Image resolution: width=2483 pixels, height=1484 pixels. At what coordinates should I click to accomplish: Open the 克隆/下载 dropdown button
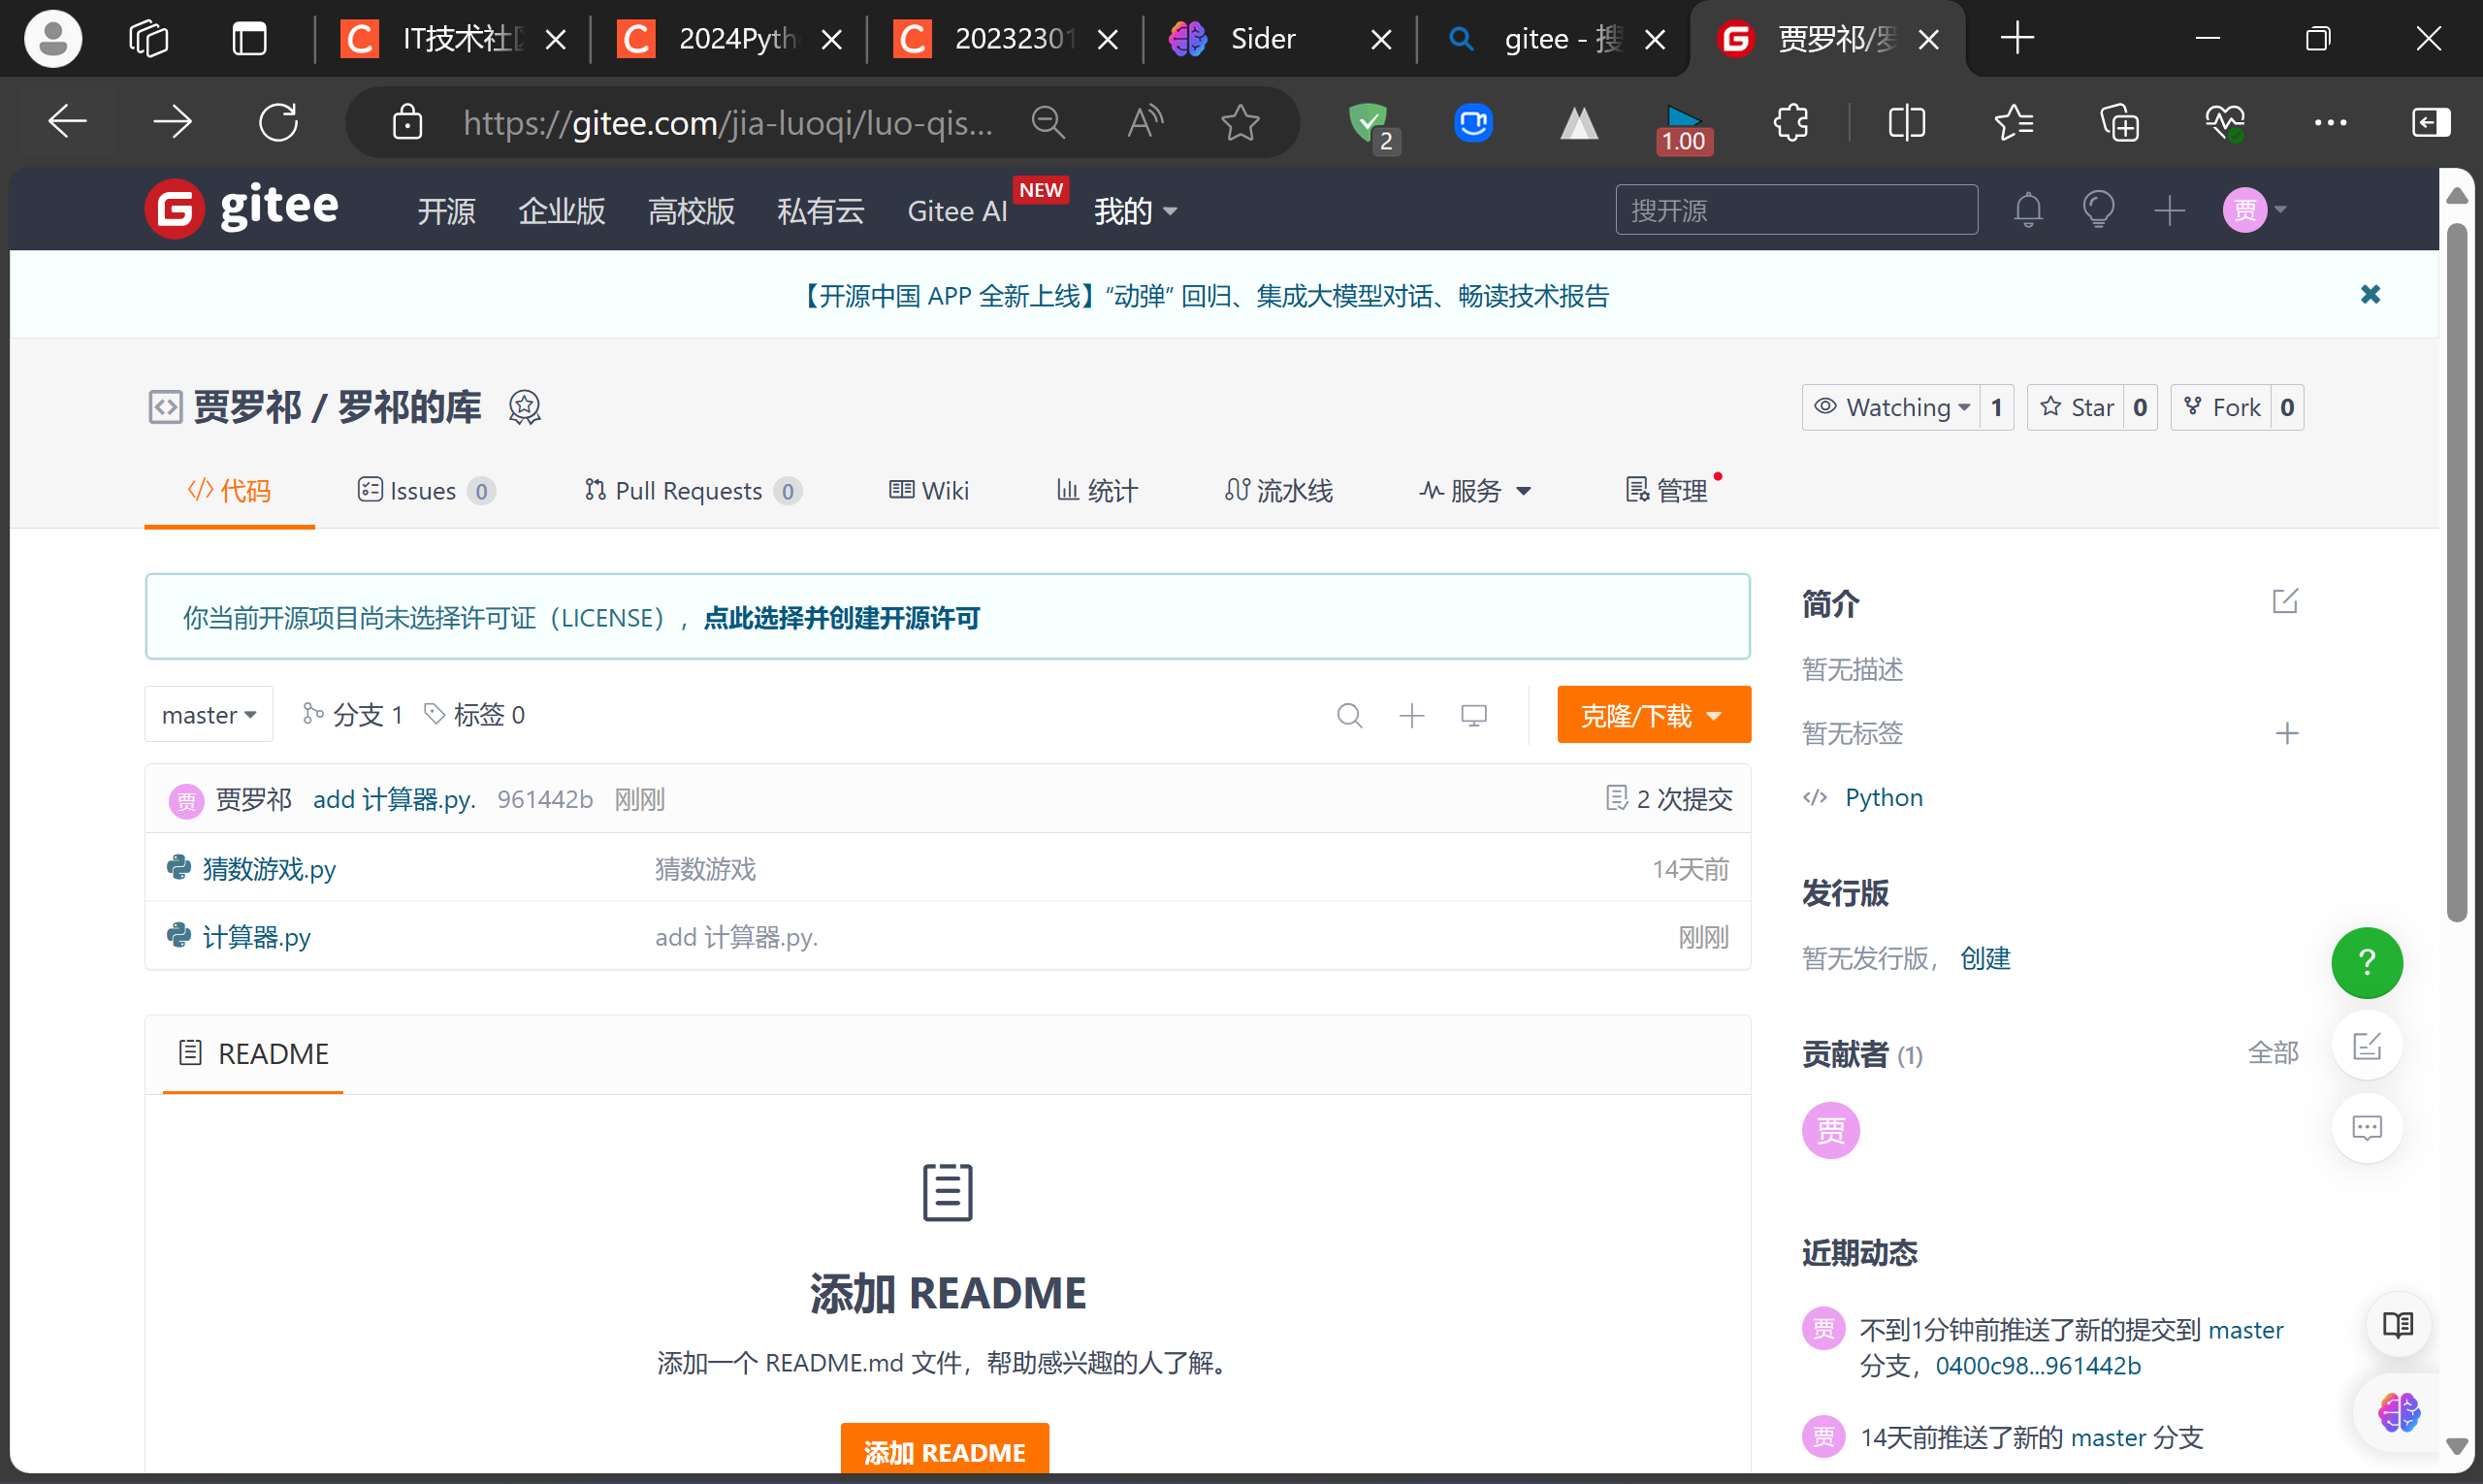point(1652,715)
